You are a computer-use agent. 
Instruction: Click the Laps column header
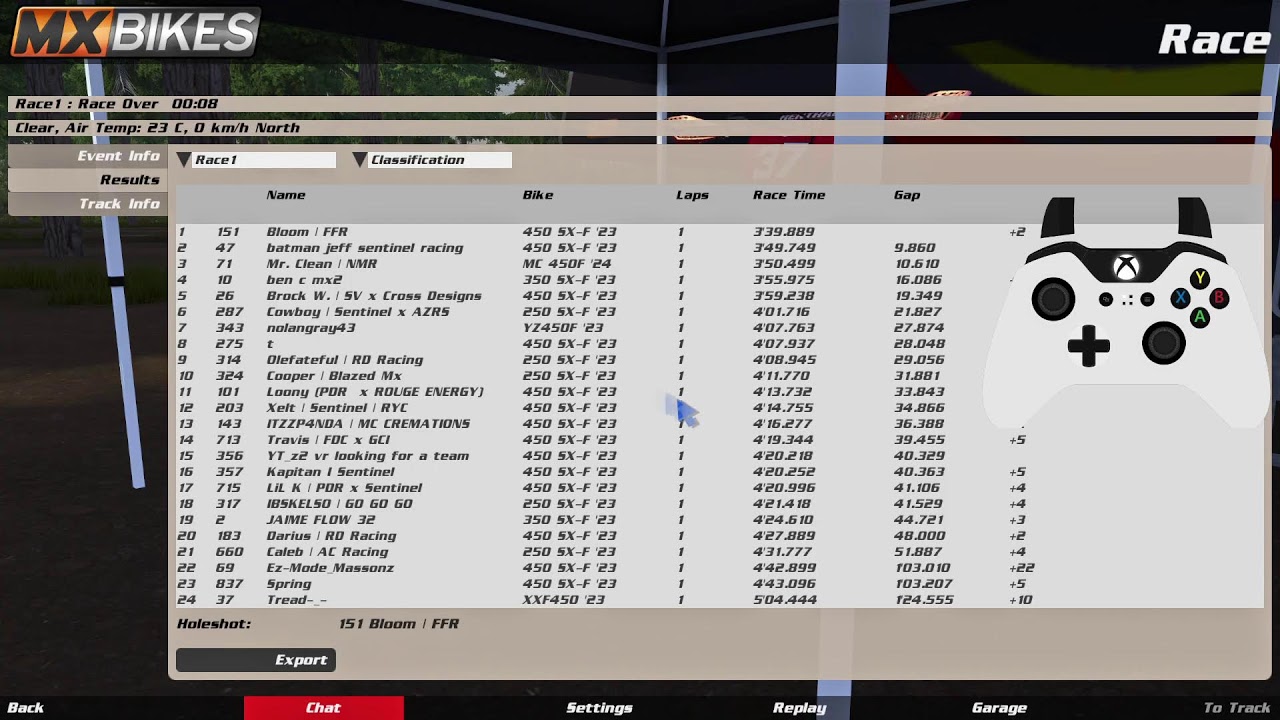coord(692,195)
